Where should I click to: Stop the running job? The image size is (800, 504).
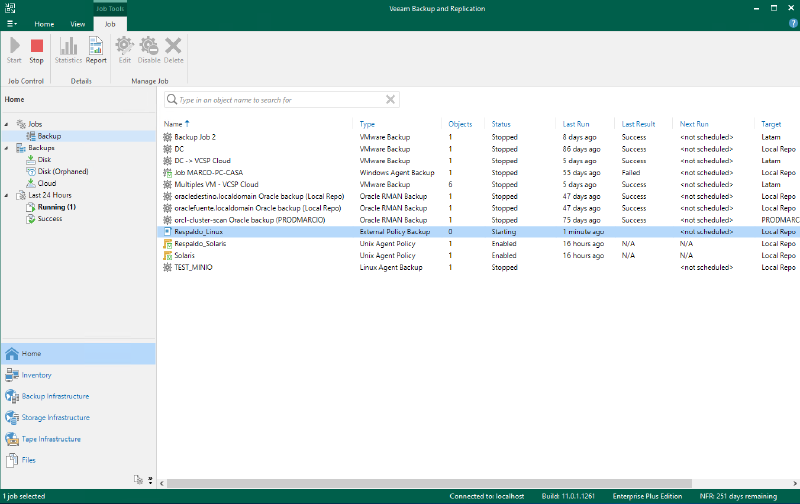point(36,50)
